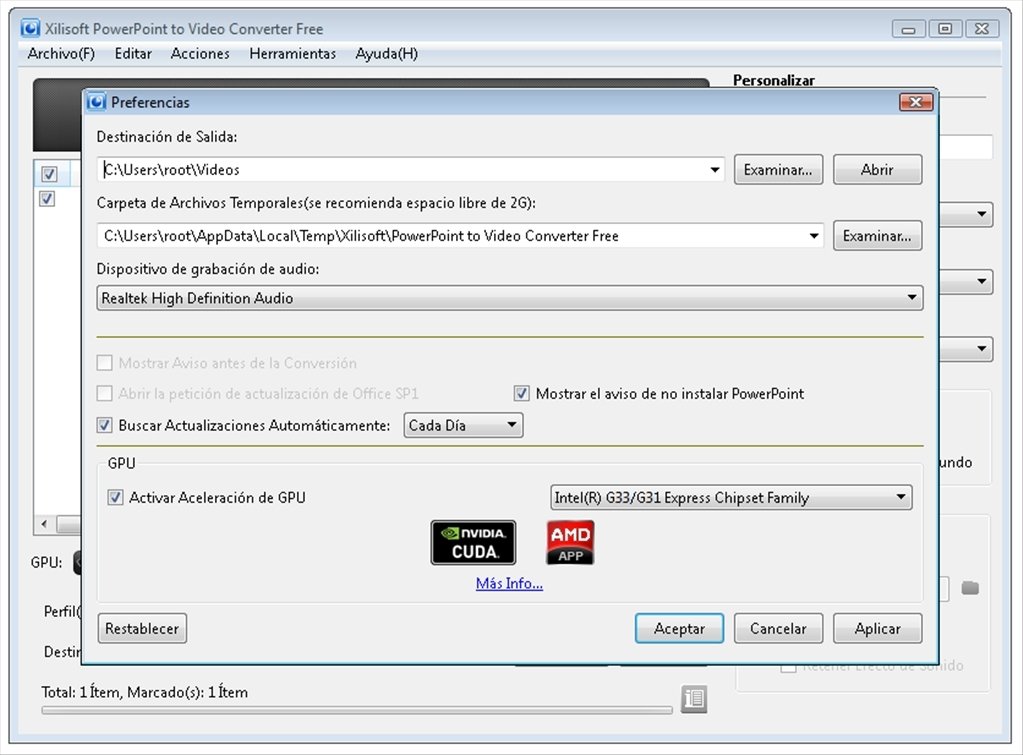This screenshot has height=755, width=1023.
Task: Open the second dropdown arrow in the Personalizar panel
Action: 982,281
